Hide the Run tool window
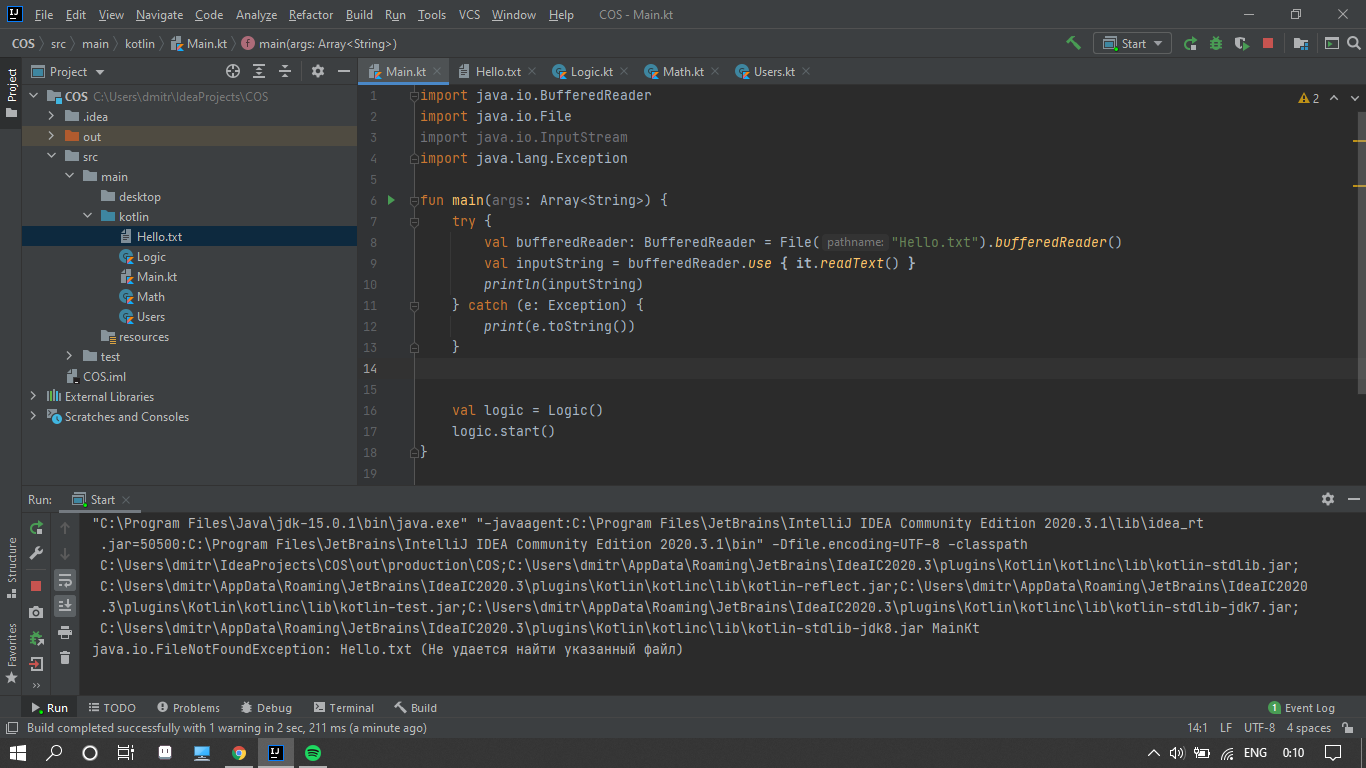Viewport: 1366px width, 768px height. 1353,499
